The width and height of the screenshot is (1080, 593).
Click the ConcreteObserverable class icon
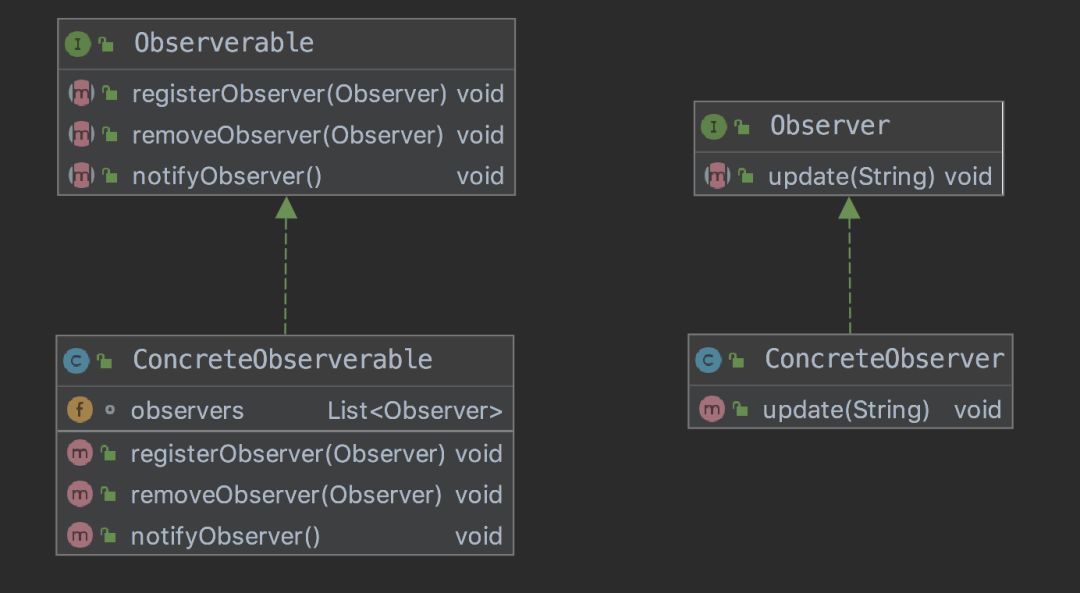point(76,361)
